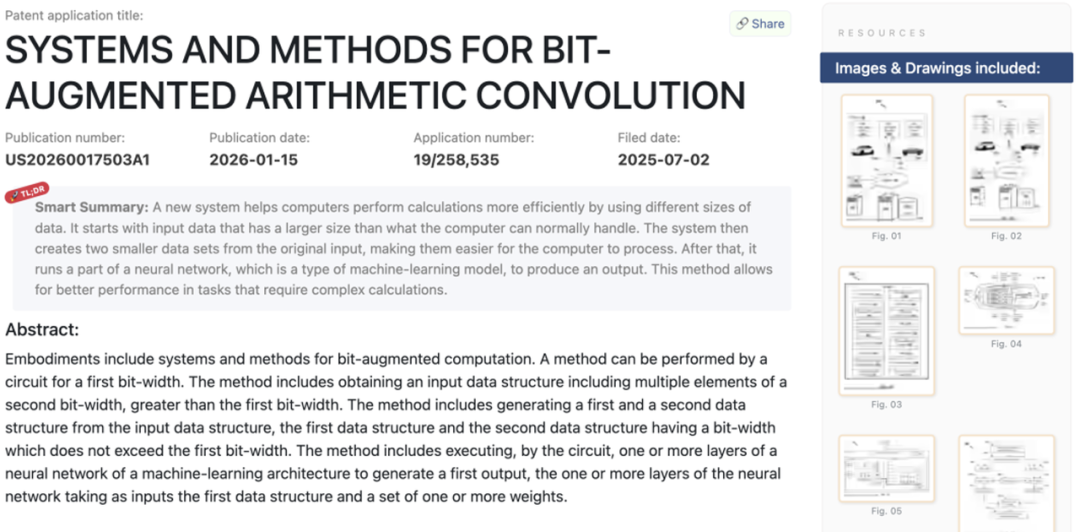Click the Share button
Screen dimensions: 1080x532
[x=760, y=24]
